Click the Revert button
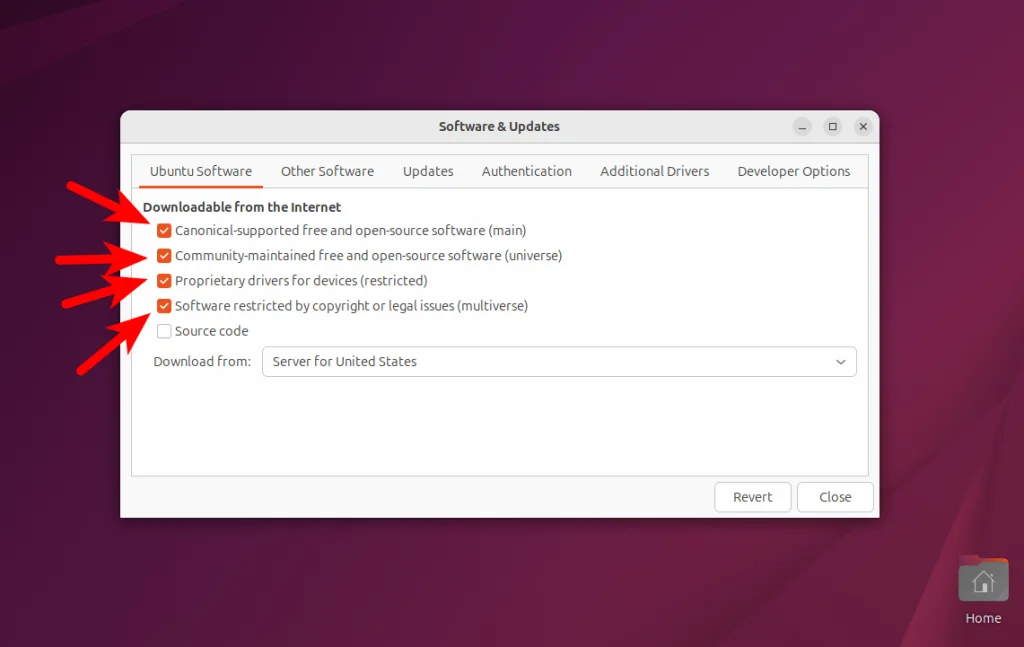 click(x=752, y=496)
